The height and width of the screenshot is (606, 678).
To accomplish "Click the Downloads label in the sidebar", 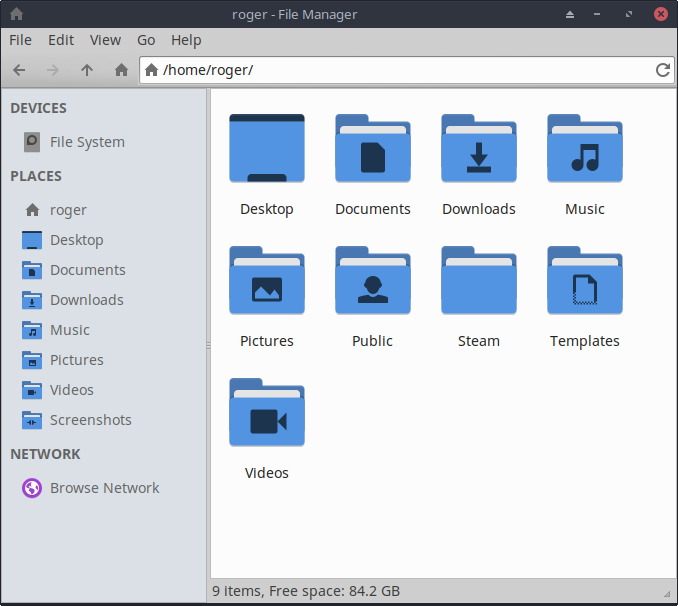I will click(87, 300).
